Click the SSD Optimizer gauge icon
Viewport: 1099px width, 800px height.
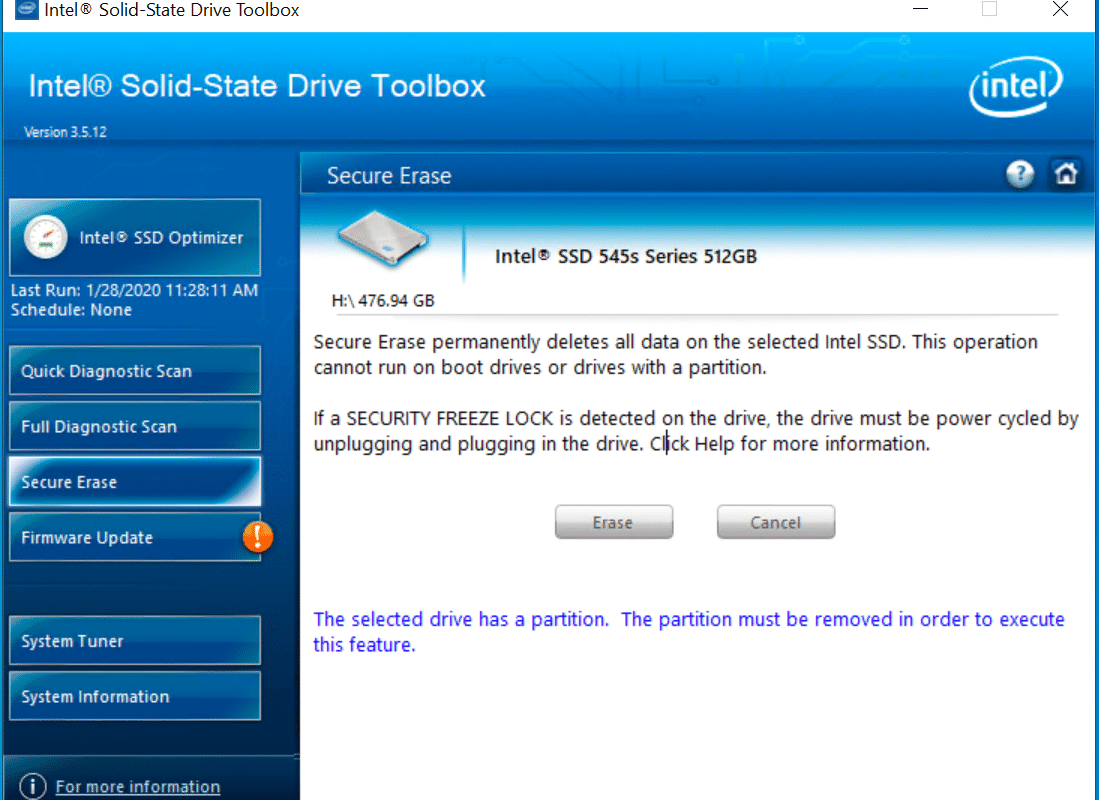tap(46, 237)
